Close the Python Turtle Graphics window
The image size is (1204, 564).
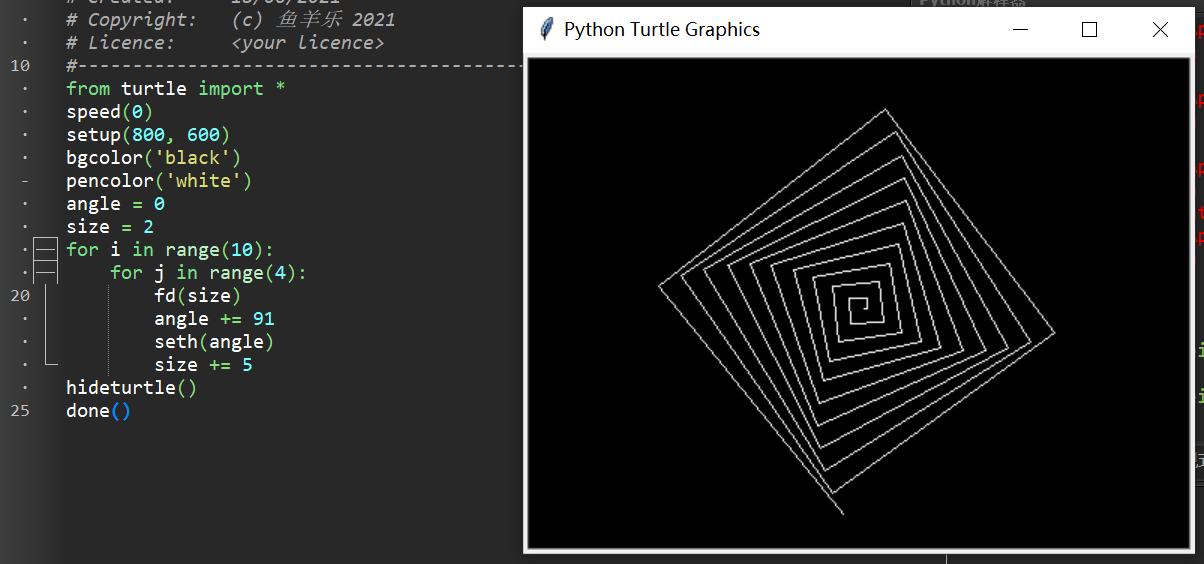tap(1160, 30)
